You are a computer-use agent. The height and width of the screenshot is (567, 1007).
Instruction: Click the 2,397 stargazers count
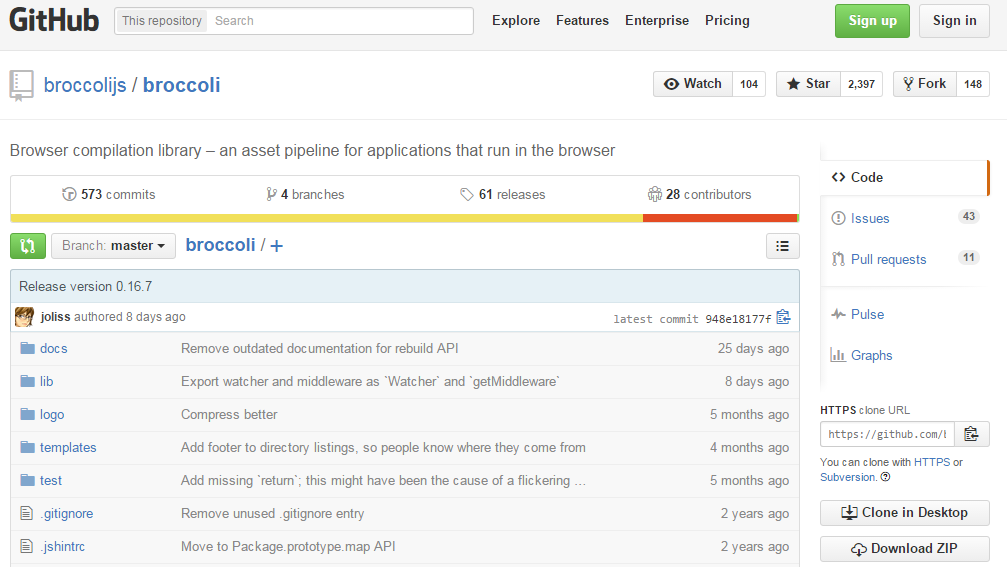pyautogui.click(x=861, y=84)
